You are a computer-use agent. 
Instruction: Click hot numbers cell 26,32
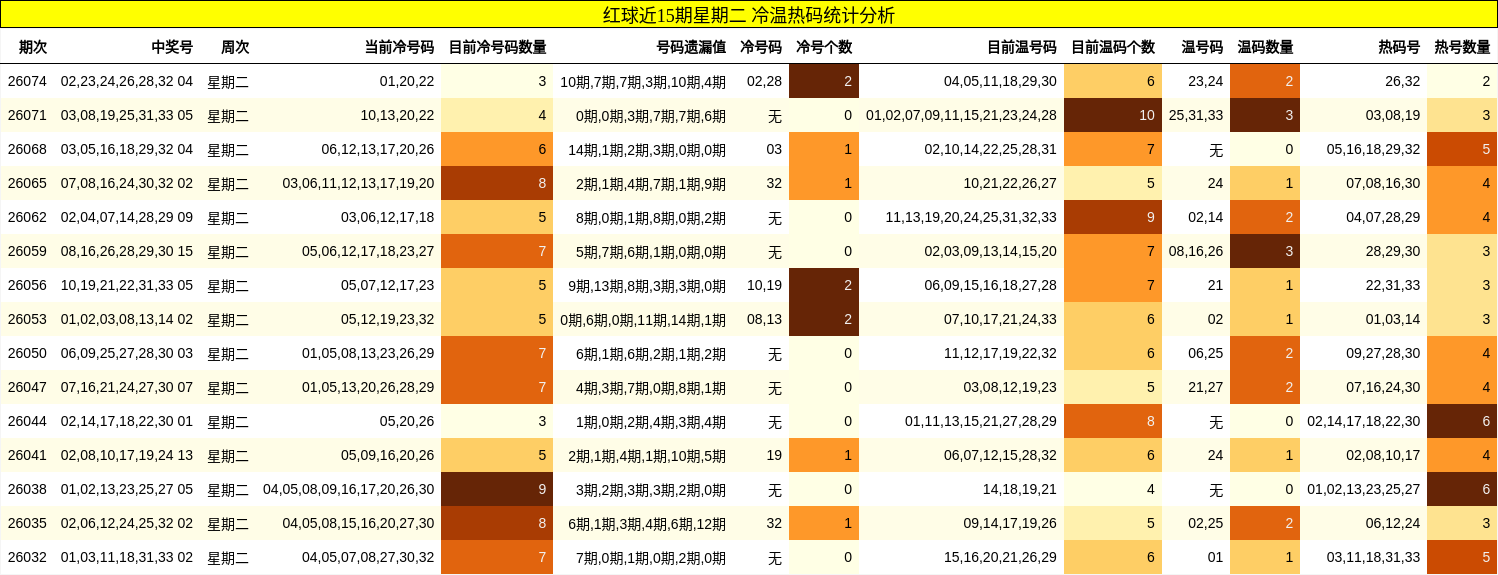click(1403, 81)
